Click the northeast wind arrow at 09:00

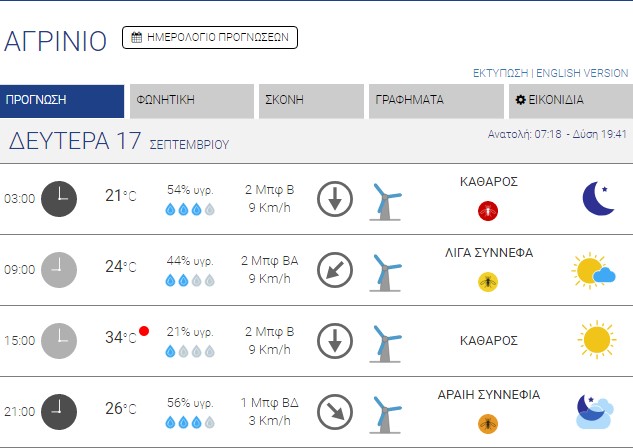pos(335,269)
